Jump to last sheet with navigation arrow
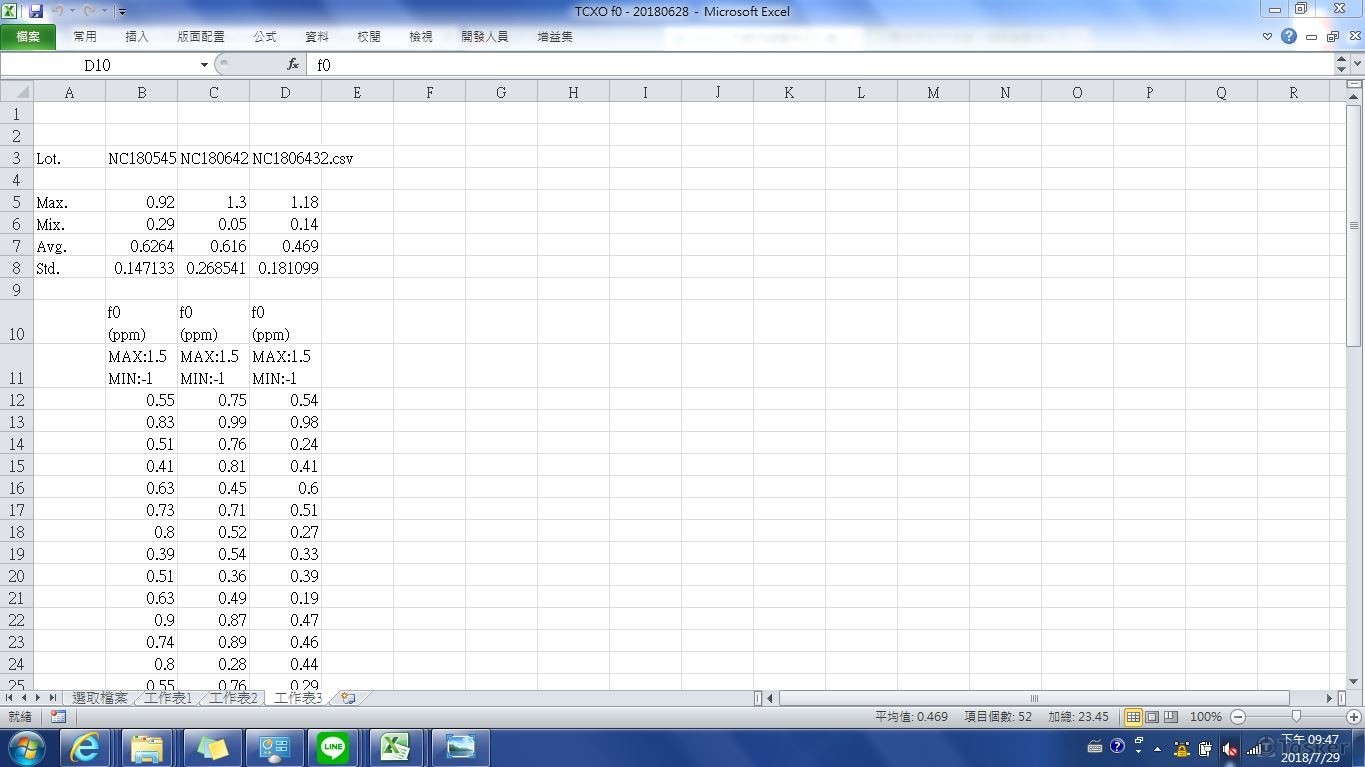Screen dimensions: 1365x767 pyautogui.click(x=52, y=698)
